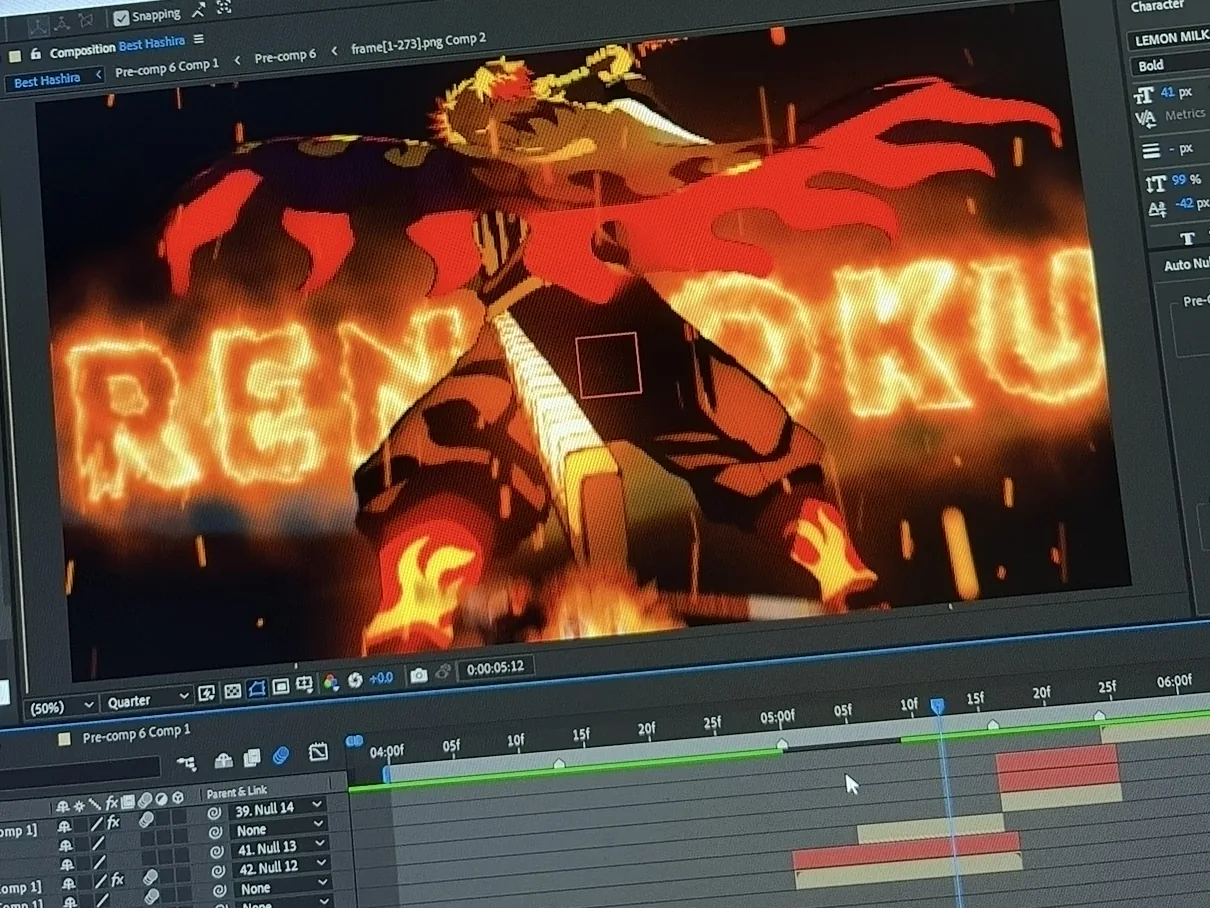Screen dimensions: 1210x908
Task: Click the blue current time indicator handle
Action: (x=937, y=706)
